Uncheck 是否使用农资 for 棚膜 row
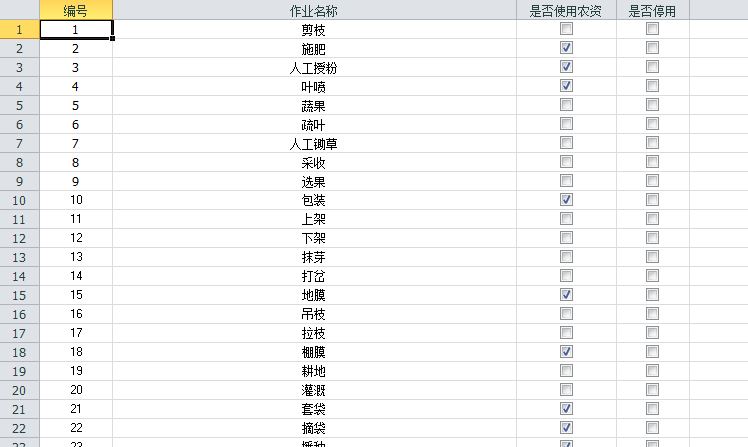The image size is (748, 447). 566,352
